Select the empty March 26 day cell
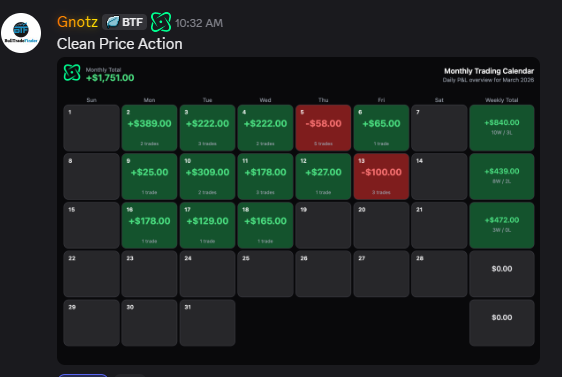 [323, 274]
